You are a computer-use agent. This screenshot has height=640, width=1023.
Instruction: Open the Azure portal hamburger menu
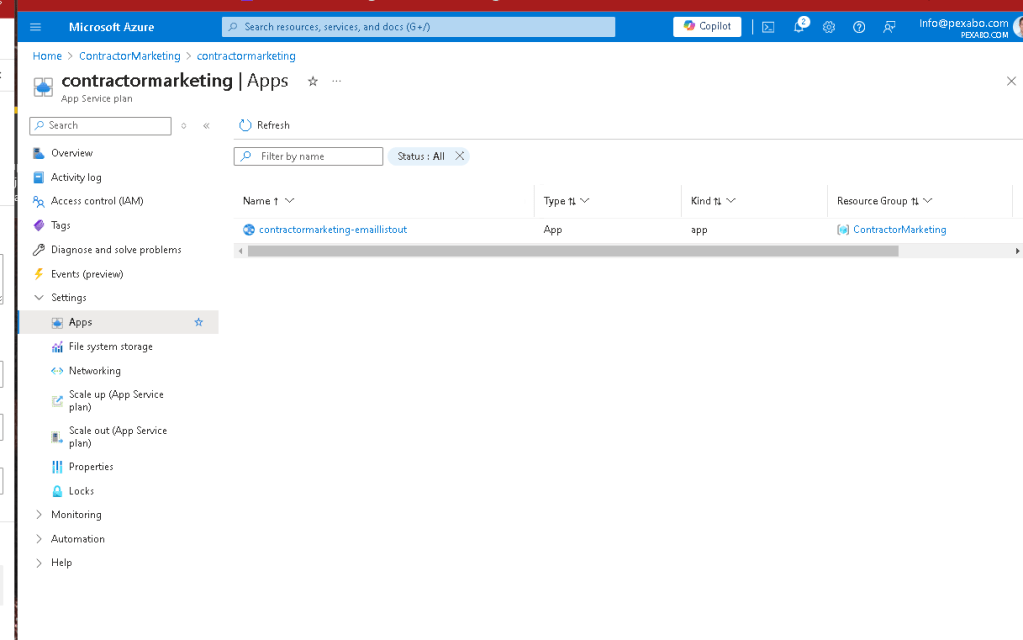point(35,27)
